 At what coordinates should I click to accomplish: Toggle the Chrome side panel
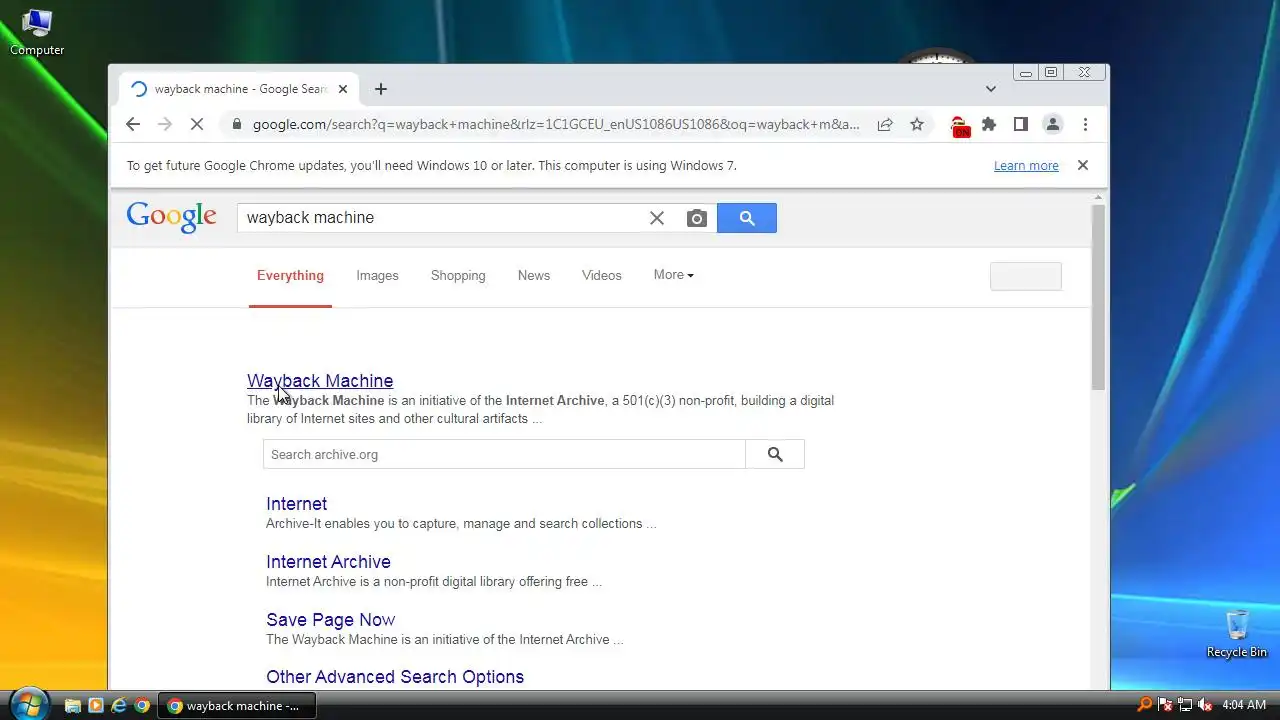(x=1021, y=124)
